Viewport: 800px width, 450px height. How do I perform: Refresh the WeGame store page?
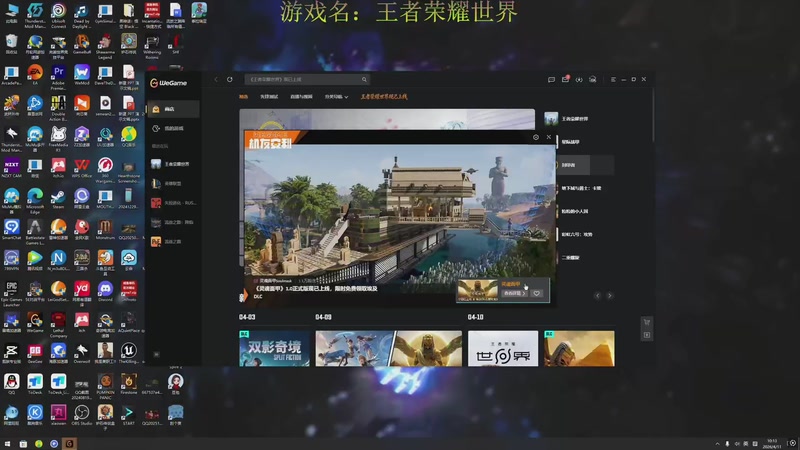230,80
